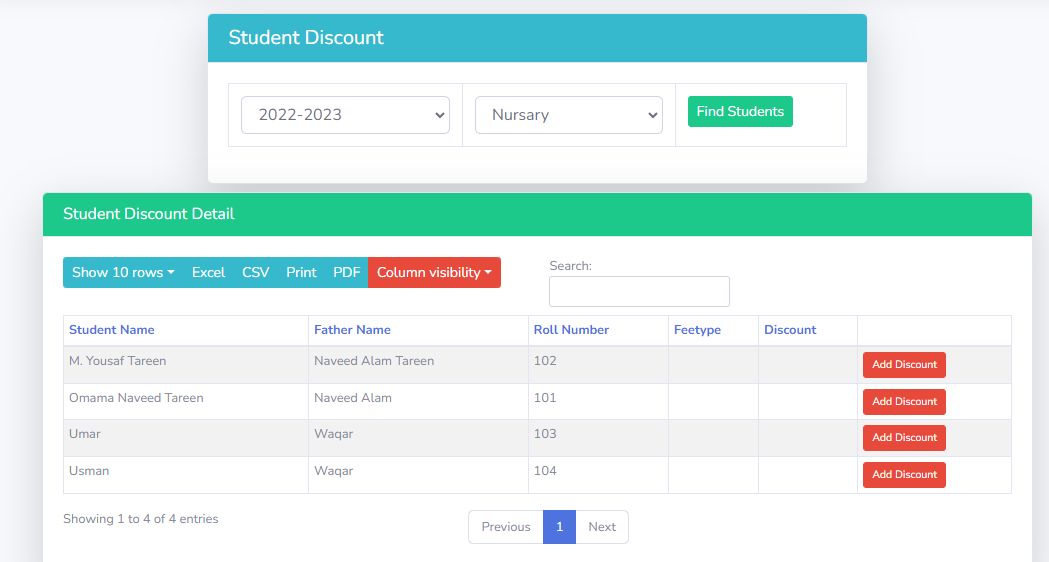Print the student discount table
1049x562 pixels.
coord(301,273)
